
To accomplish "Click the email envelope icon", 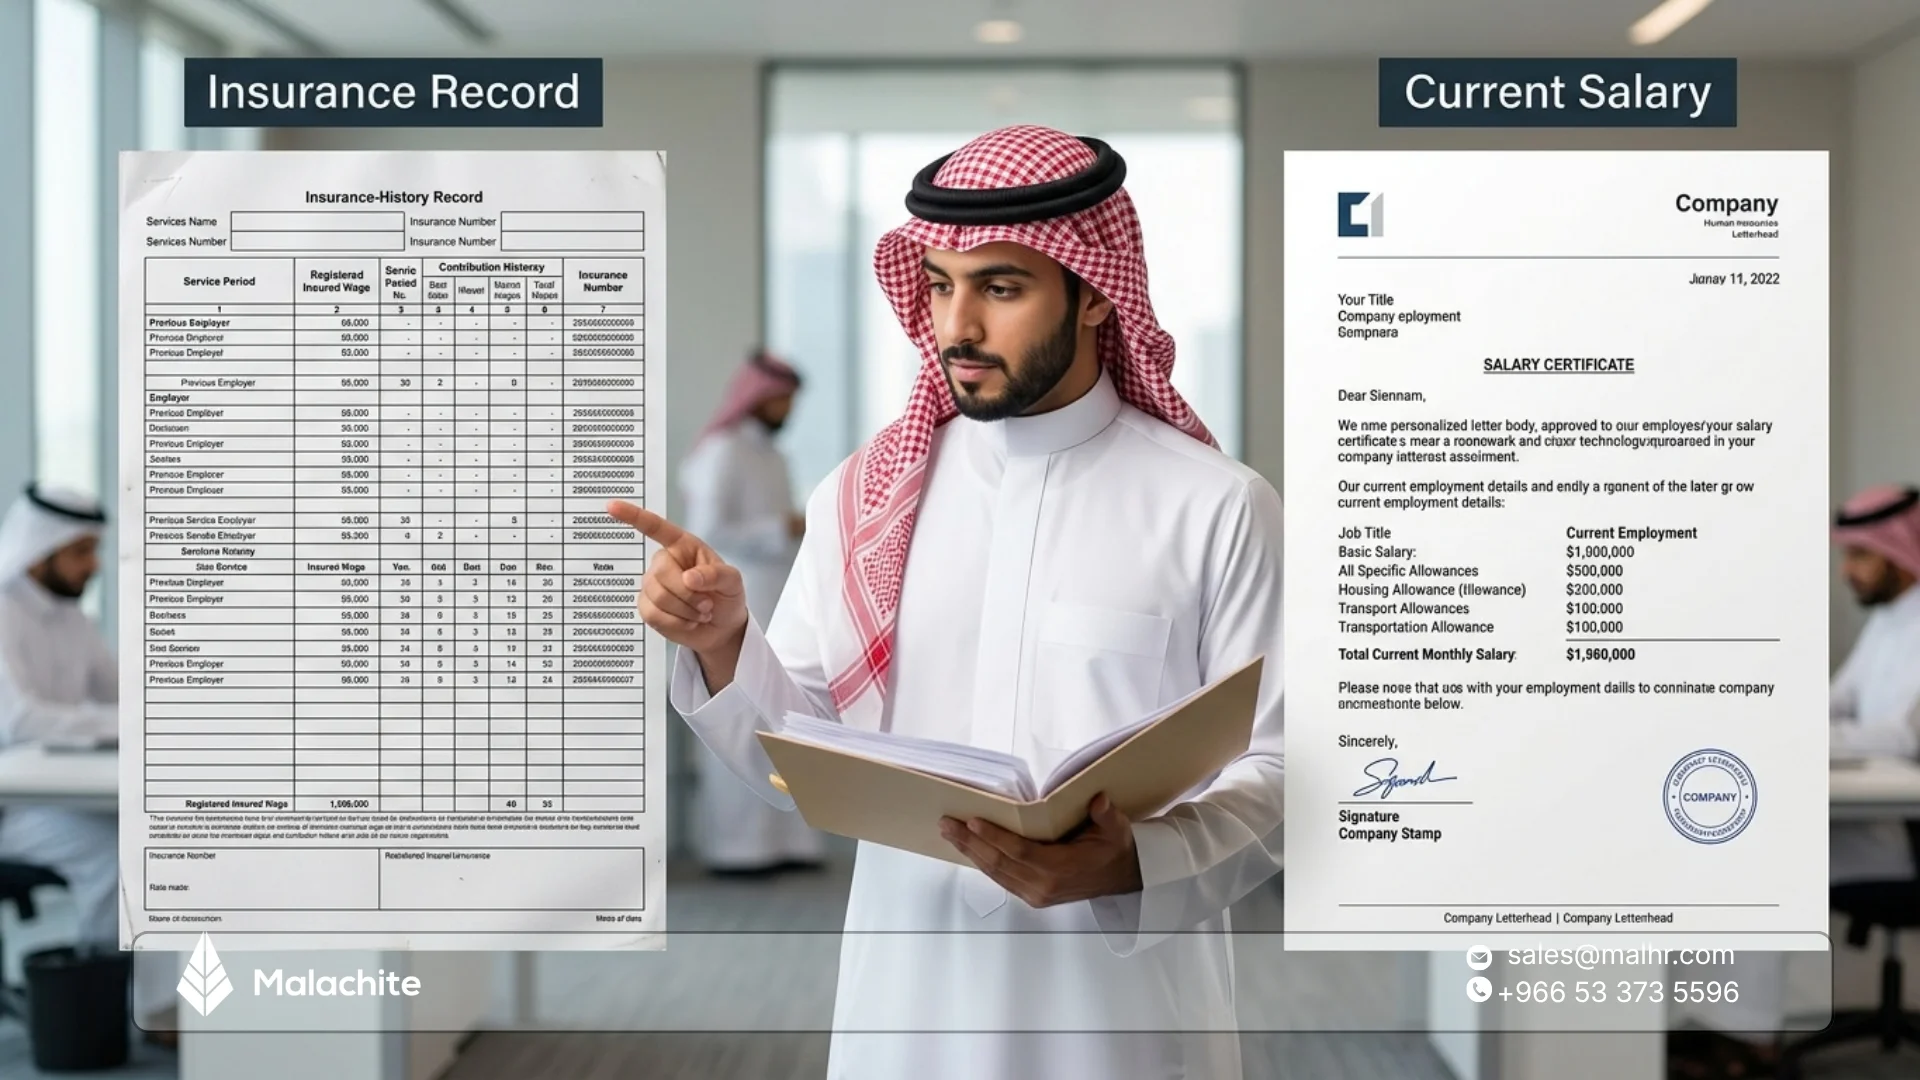I will point(1479,958).
